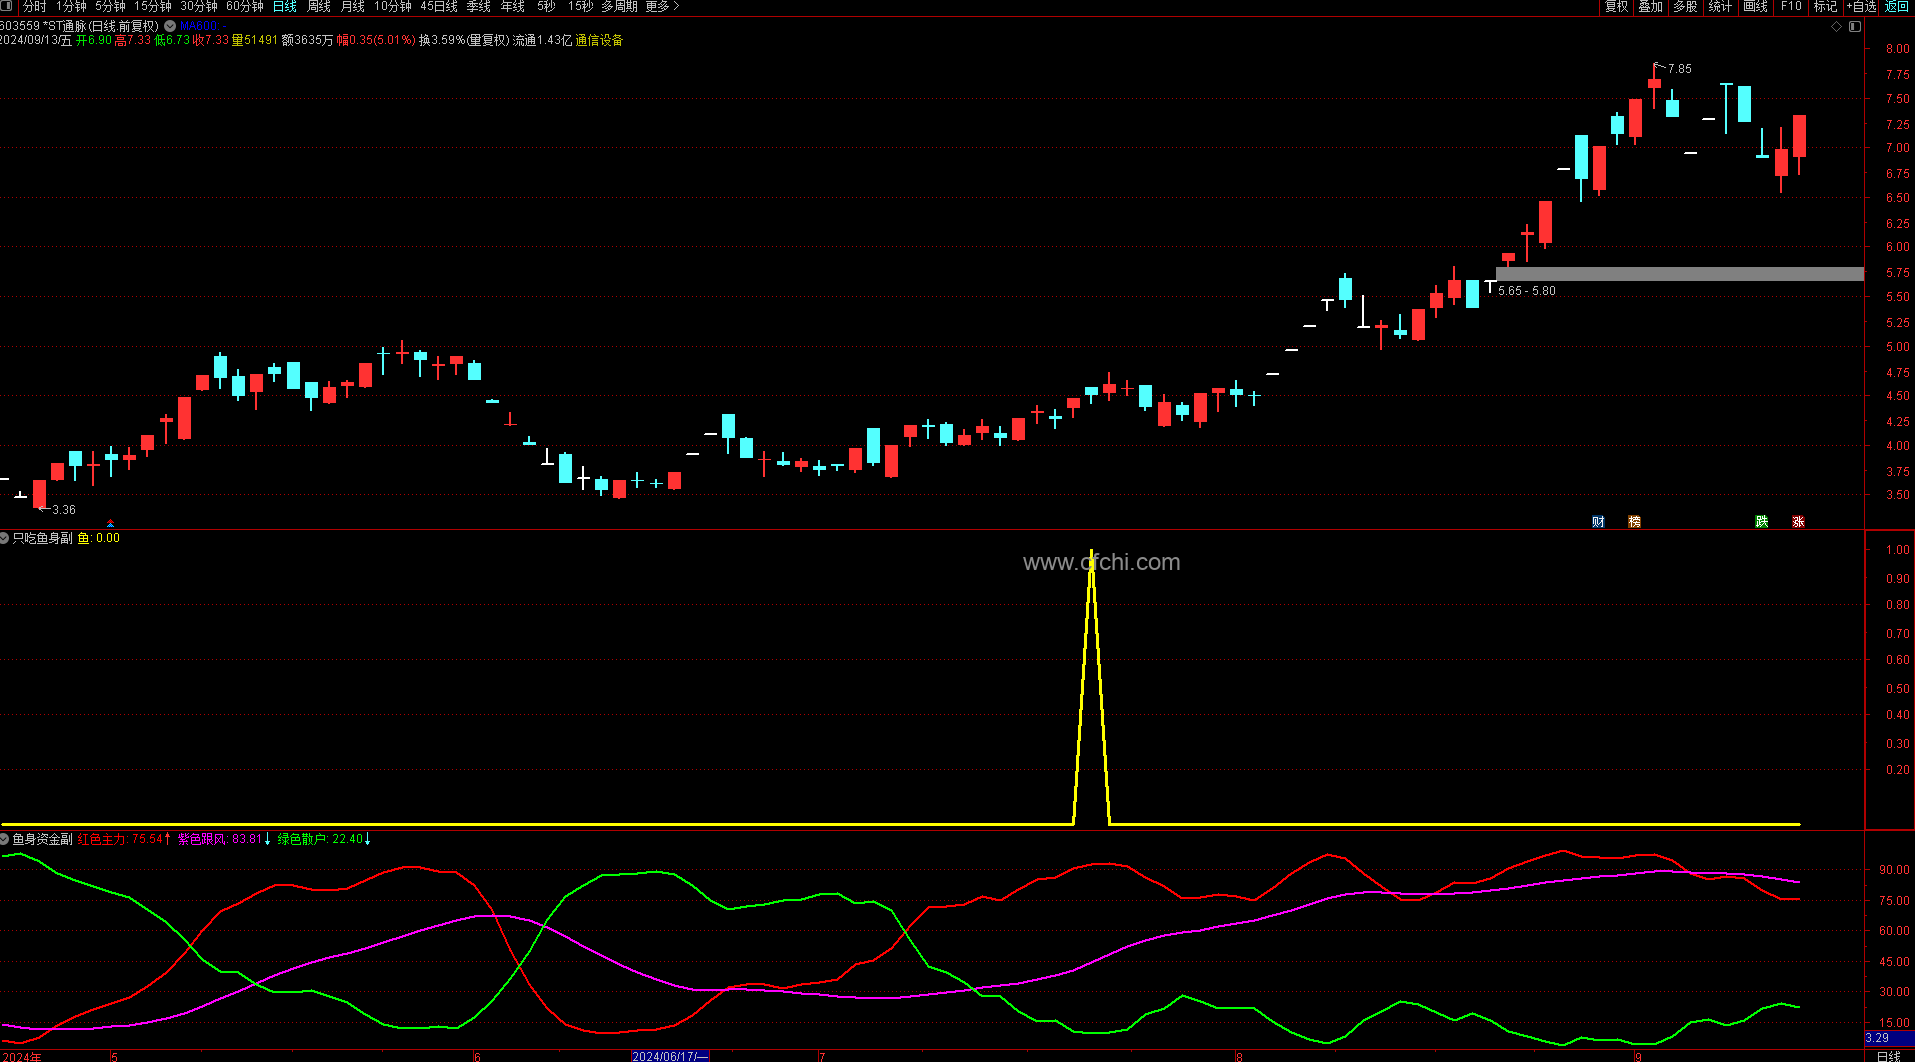The height and width of the screenshot is (1062, 1915).
Task: Click the 鱼: 0.00 indicator value
Action: (99, 538)
